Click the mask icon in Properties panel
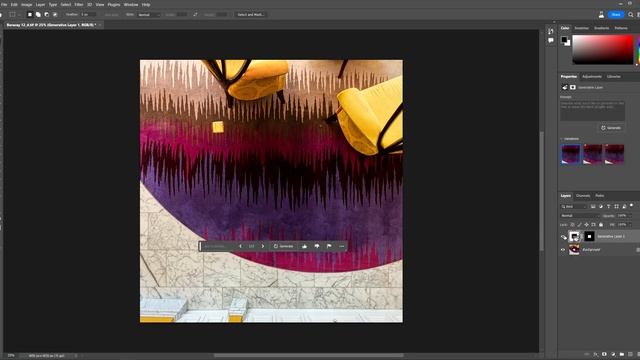The height and width of the screenshot is (360, 640). tap(573, 87)
